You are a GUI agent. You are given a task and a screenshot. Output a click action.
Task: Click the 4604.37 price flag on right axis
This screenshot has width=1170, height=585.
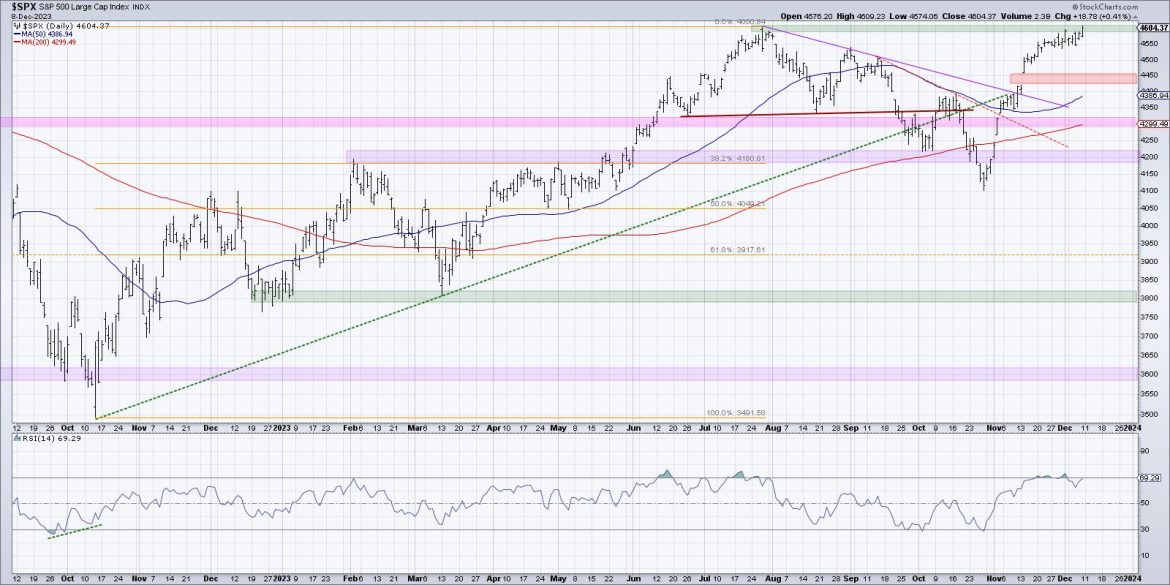1148,29
